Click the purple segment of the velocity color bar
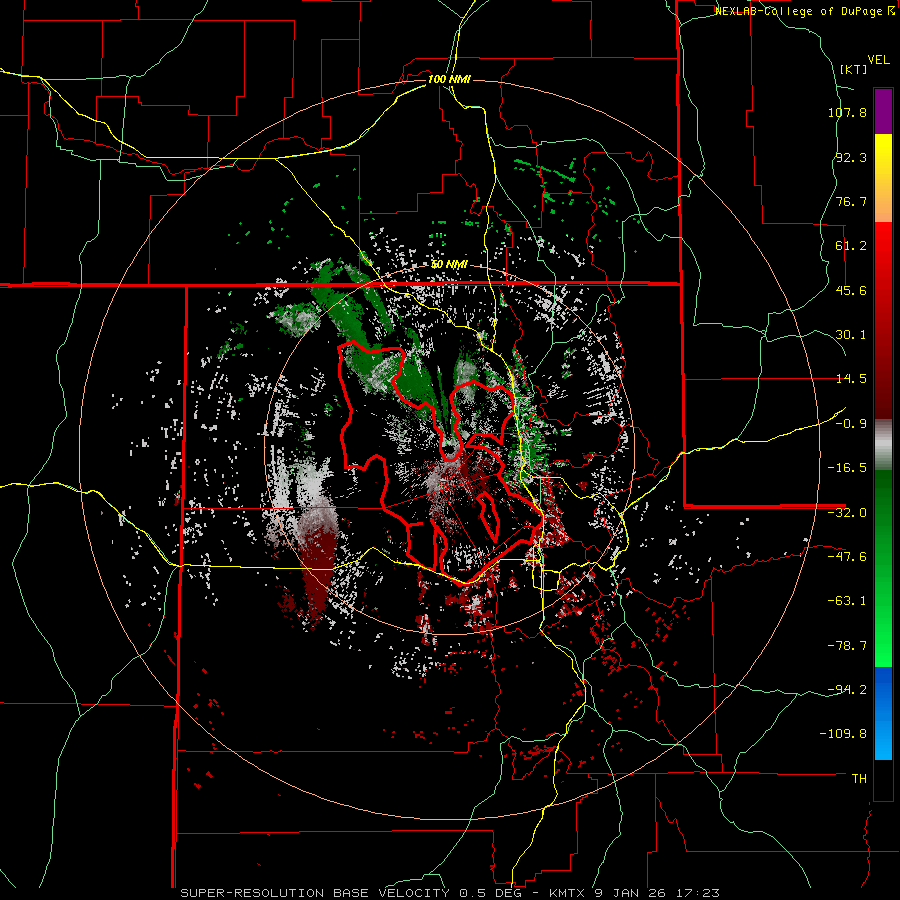Screen dimensions: 900x900 coord(883,111)
